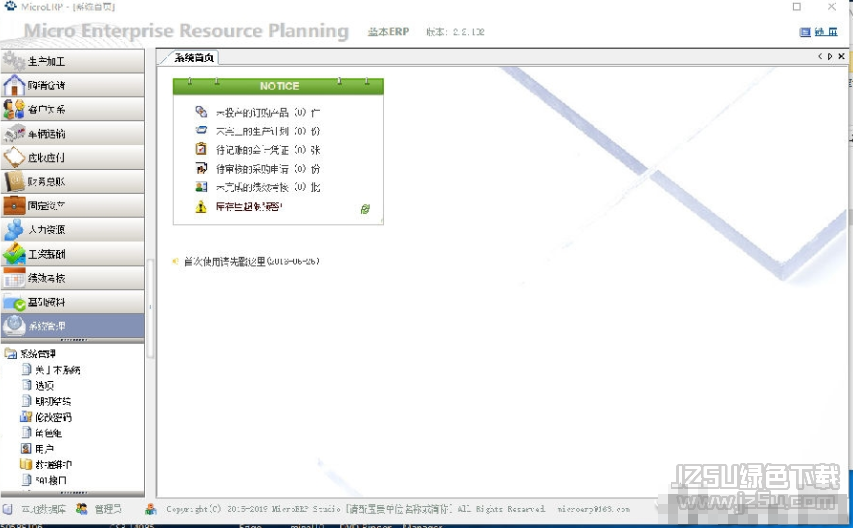Open the 应收应付 module with clipboard icon

72,157
